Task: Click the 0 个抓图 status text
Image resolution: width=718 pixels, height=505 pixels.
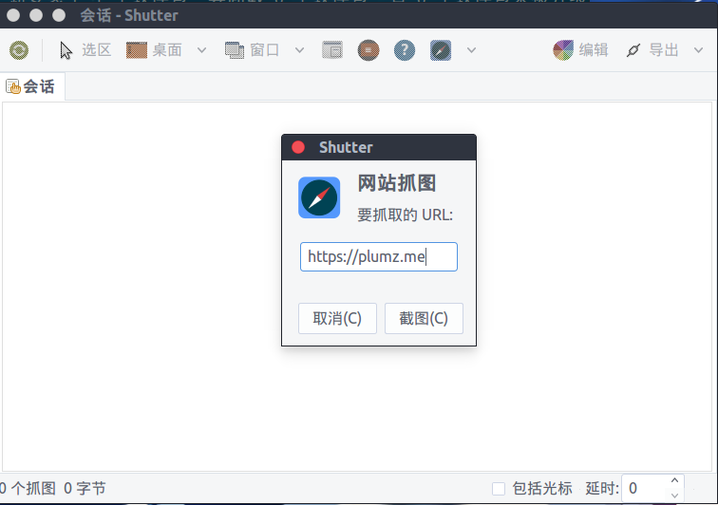Action: 27,489
